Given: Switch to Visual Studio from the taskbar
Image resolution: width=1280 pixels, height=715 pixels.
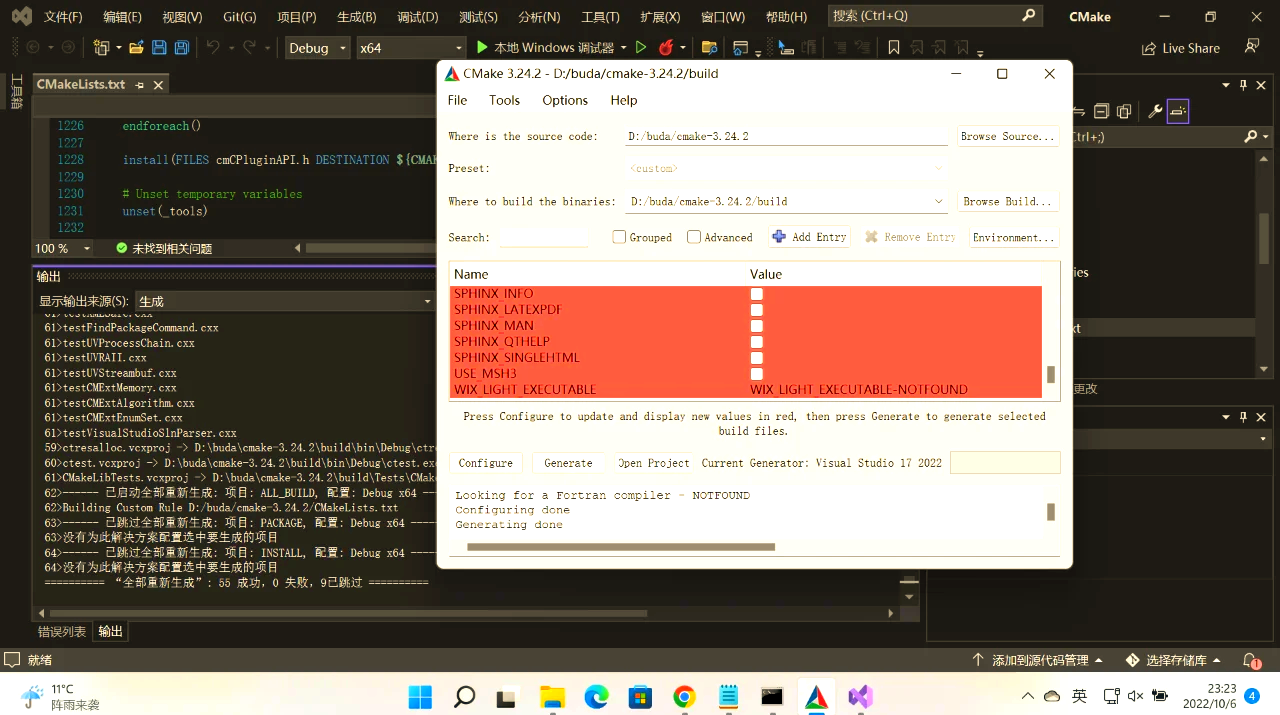Looking at the screenshot, I should pyautogui.click(x=860, y=696).
